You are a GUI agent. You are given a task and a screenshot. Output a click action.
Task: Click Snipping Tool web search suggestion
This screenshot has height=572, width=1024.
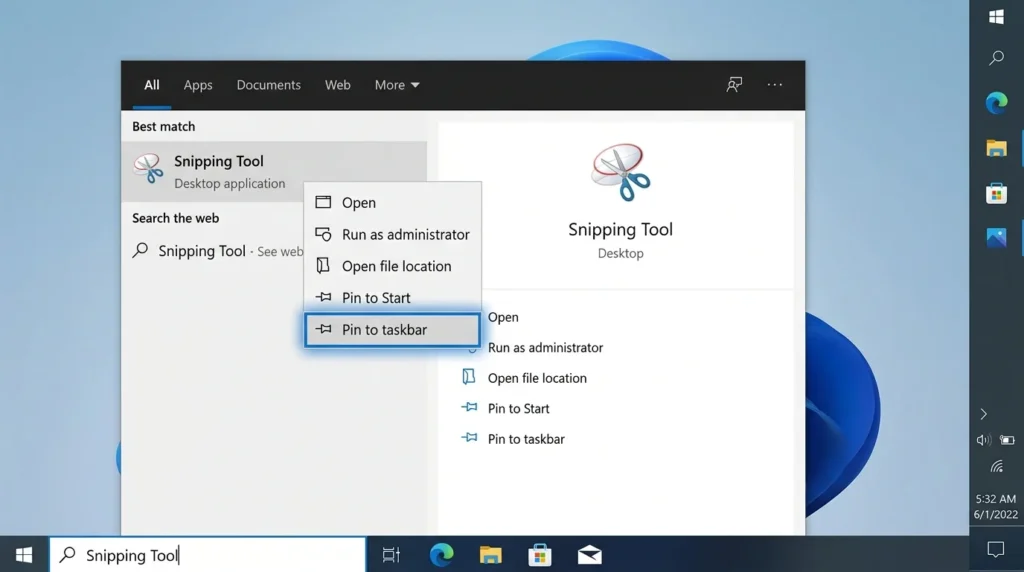click(218, 251)
